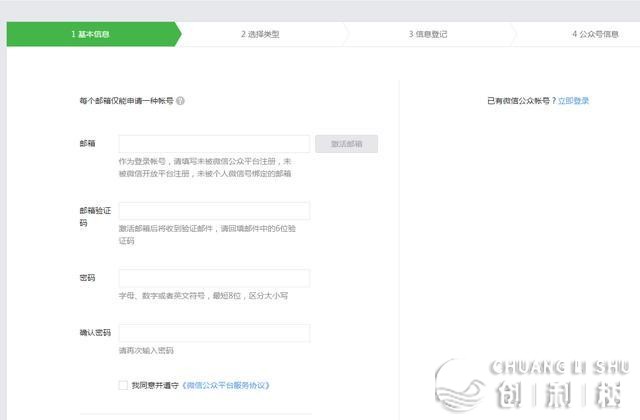Viewport: 640px width, 420px height.
Task: Focus the 邮箱验证码 input field
Action: click(x=214, y=211)
